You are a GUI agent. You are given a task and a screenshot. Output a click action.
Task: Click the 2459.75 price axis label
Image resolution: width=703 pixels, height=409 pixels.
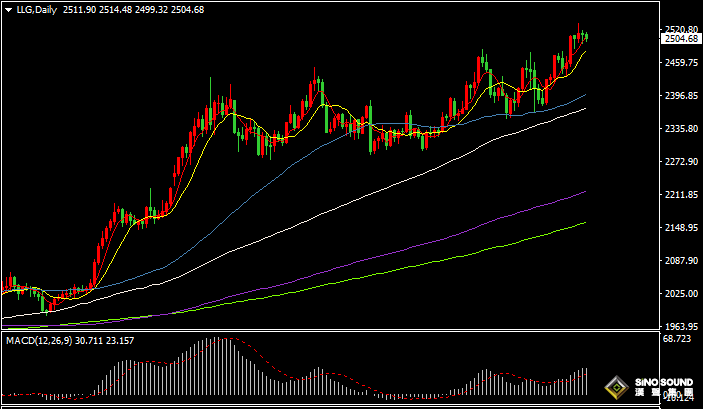click(679, 63)
